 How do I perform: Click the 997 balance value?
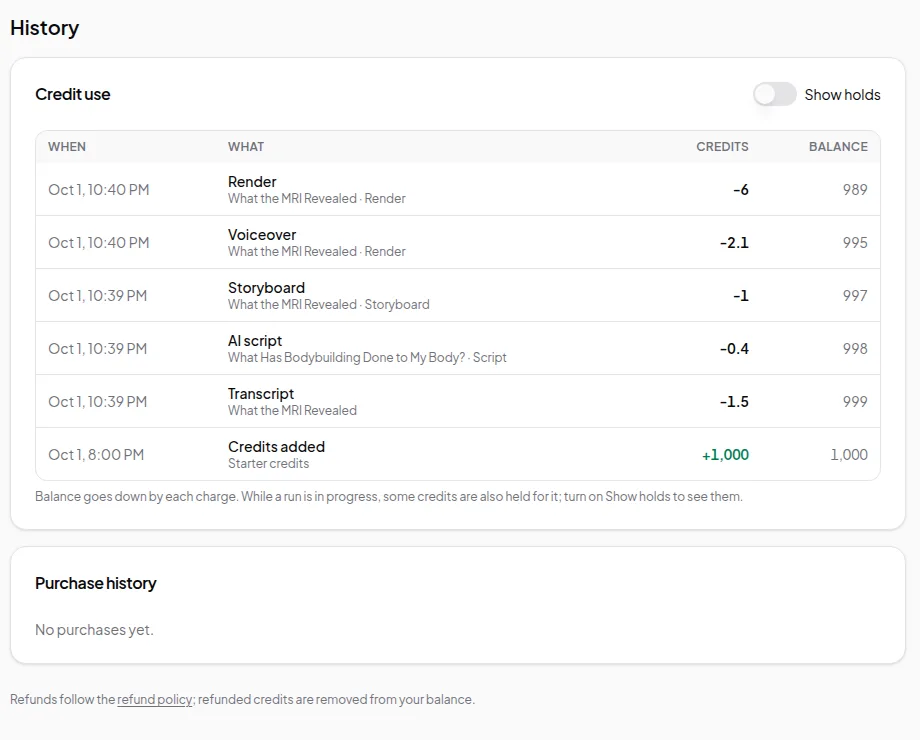pyautogui.click(x=855, y=296)
